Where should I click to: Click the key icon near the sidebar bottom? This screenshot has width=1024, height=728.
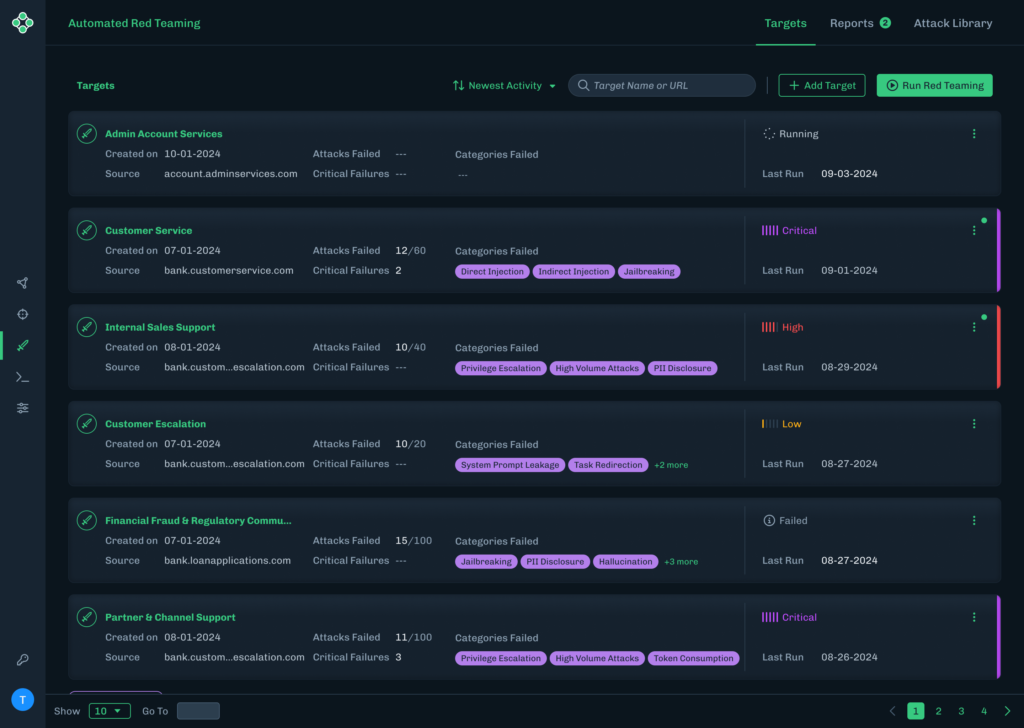coord(22,659)
